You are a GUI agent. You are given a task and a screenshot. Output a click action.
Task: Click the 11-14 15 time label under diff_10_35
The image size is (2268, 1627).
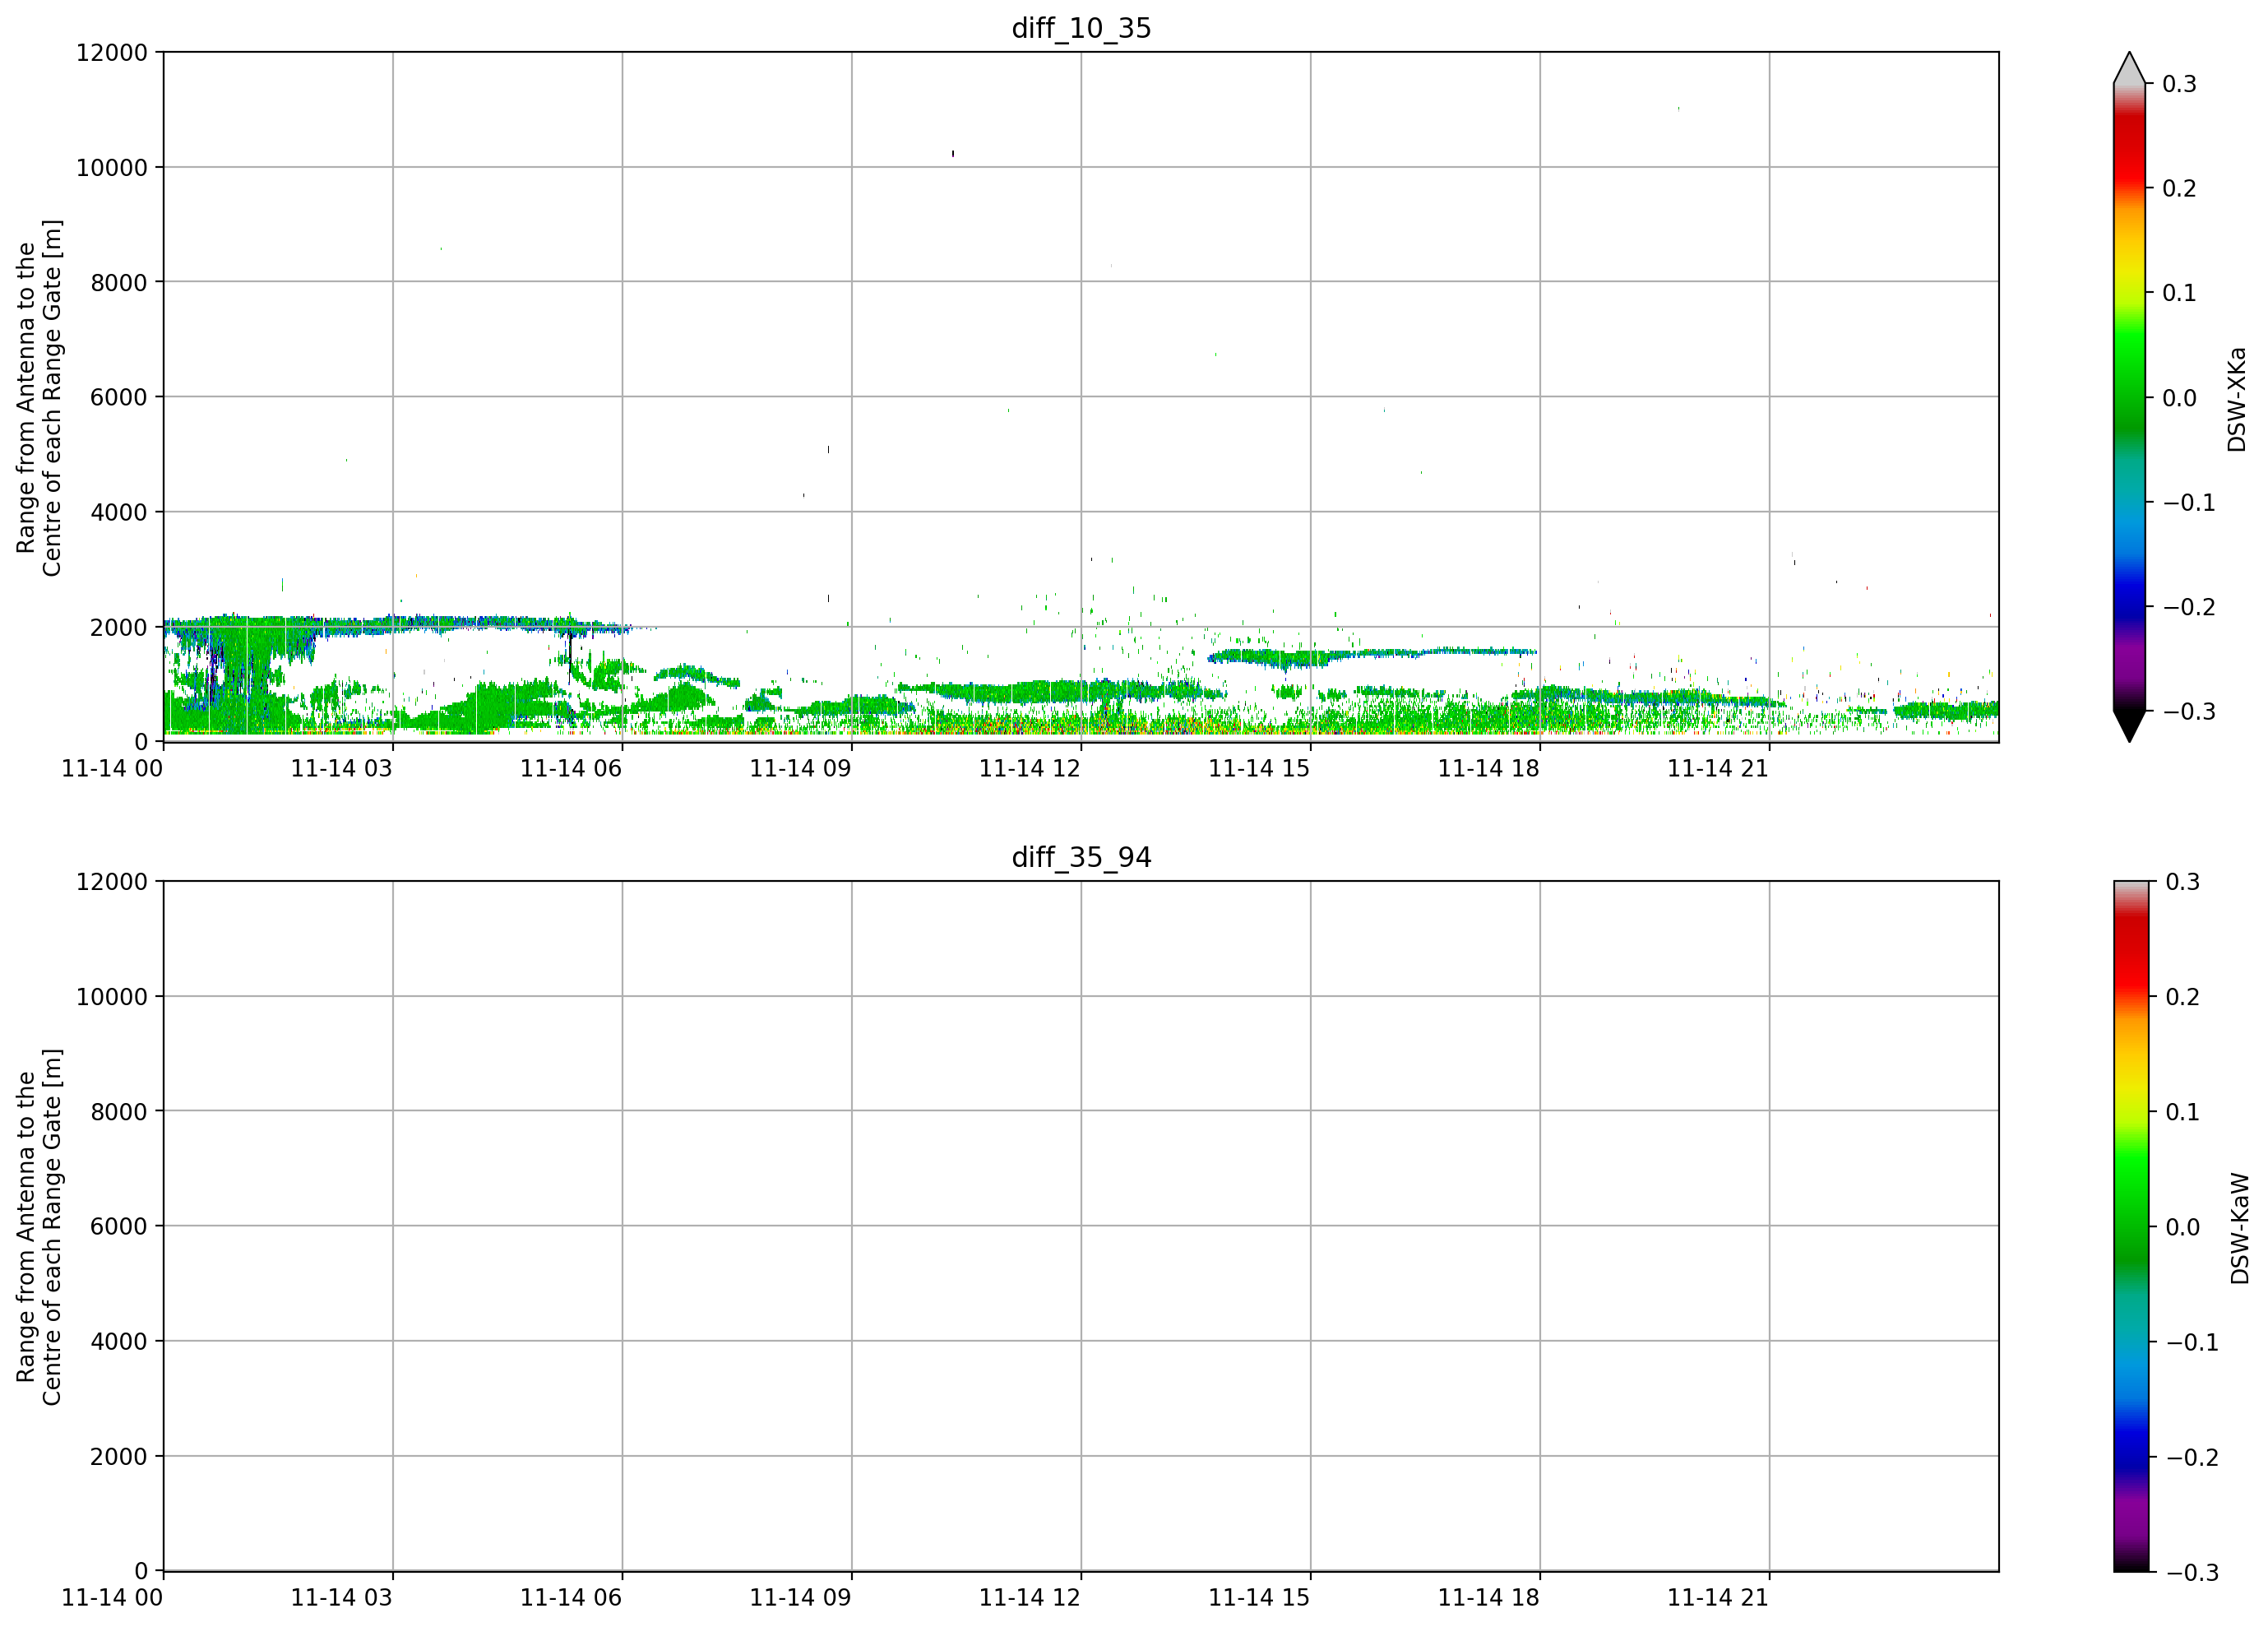coord(1259,768)
